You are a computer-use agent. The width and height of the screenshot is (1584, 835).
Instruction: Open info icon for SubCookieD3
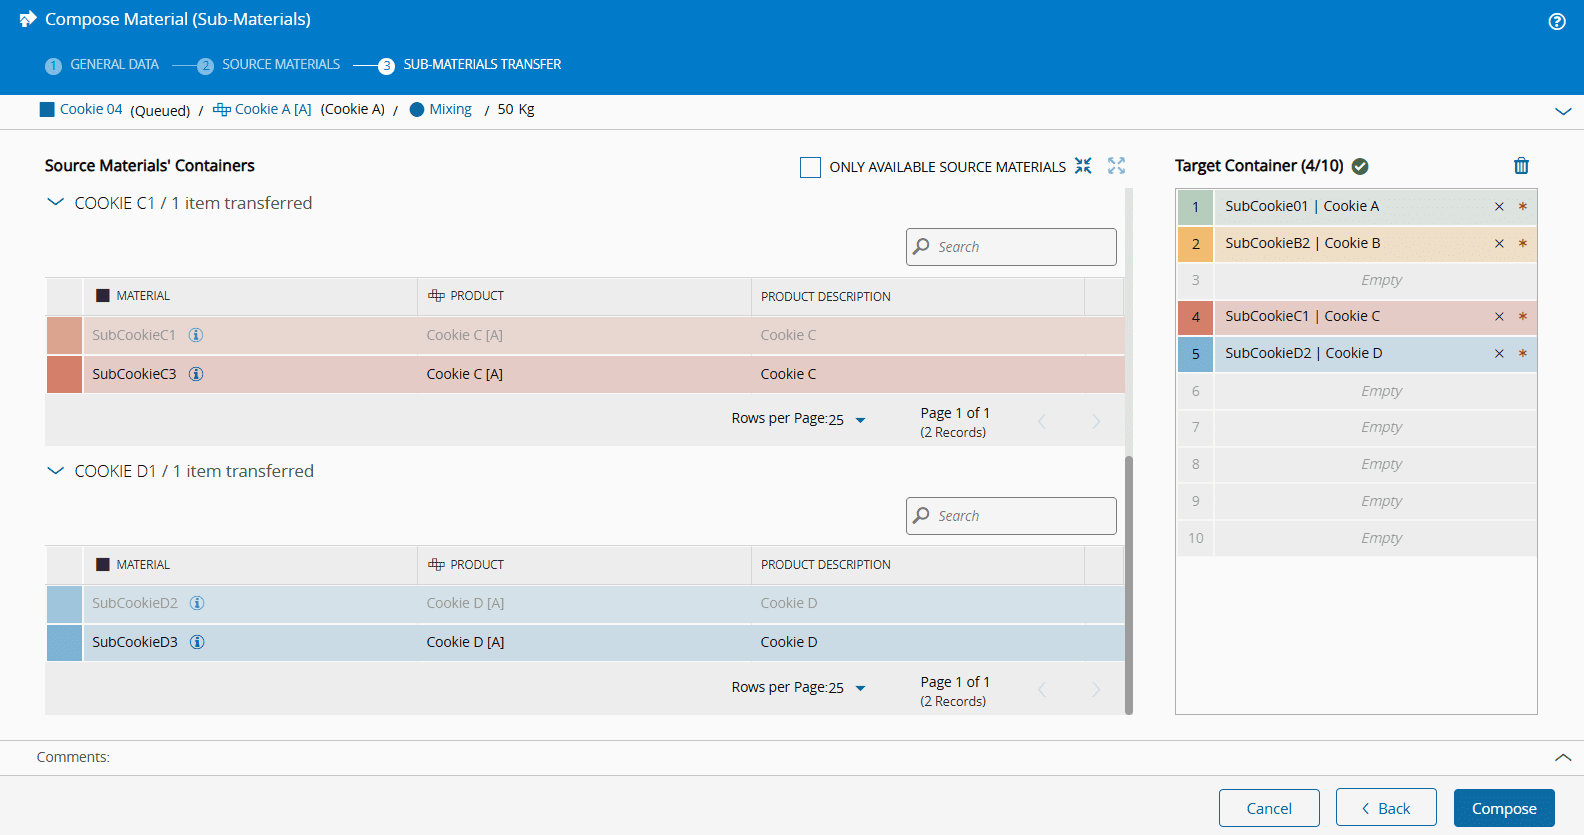(197, 642)
